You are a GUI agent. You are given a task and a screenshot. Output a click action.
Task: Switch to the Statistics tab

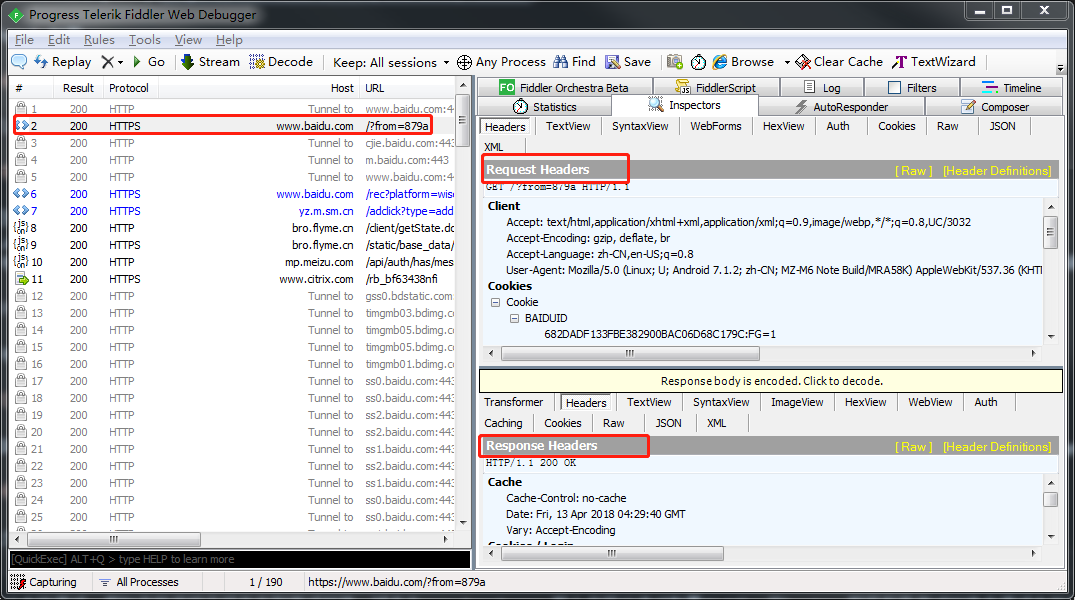point(544,106)
